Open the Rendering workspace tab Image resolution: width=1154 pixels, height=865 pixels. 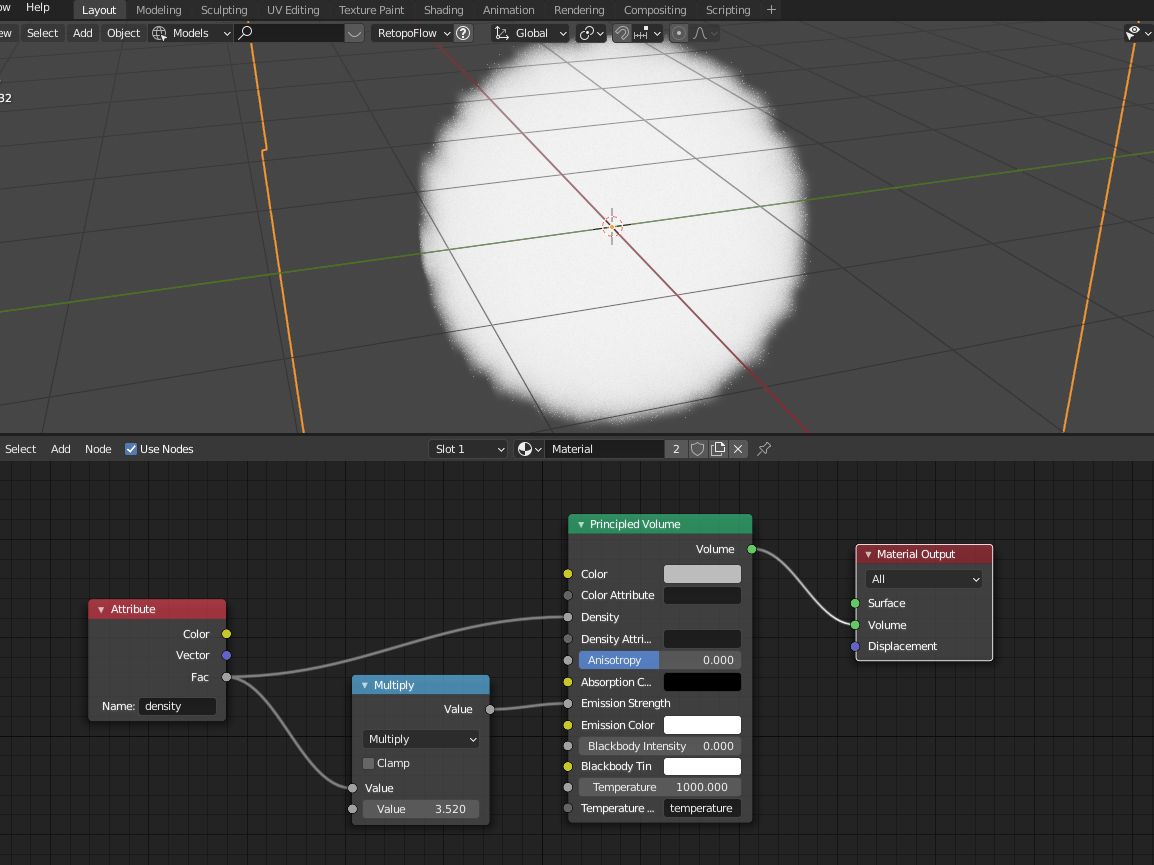[578, 10]
